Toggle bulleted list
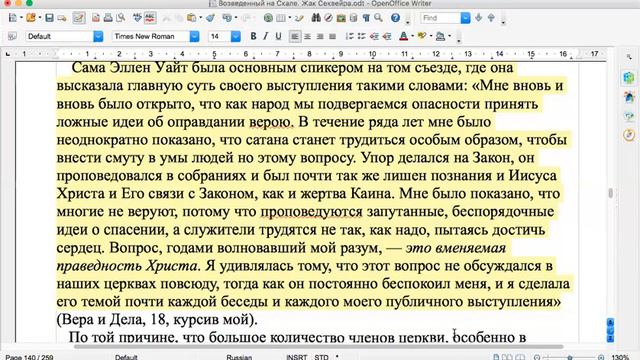This screenshot has width=640, height=360. pyautogui.click(x=362, y=36)
